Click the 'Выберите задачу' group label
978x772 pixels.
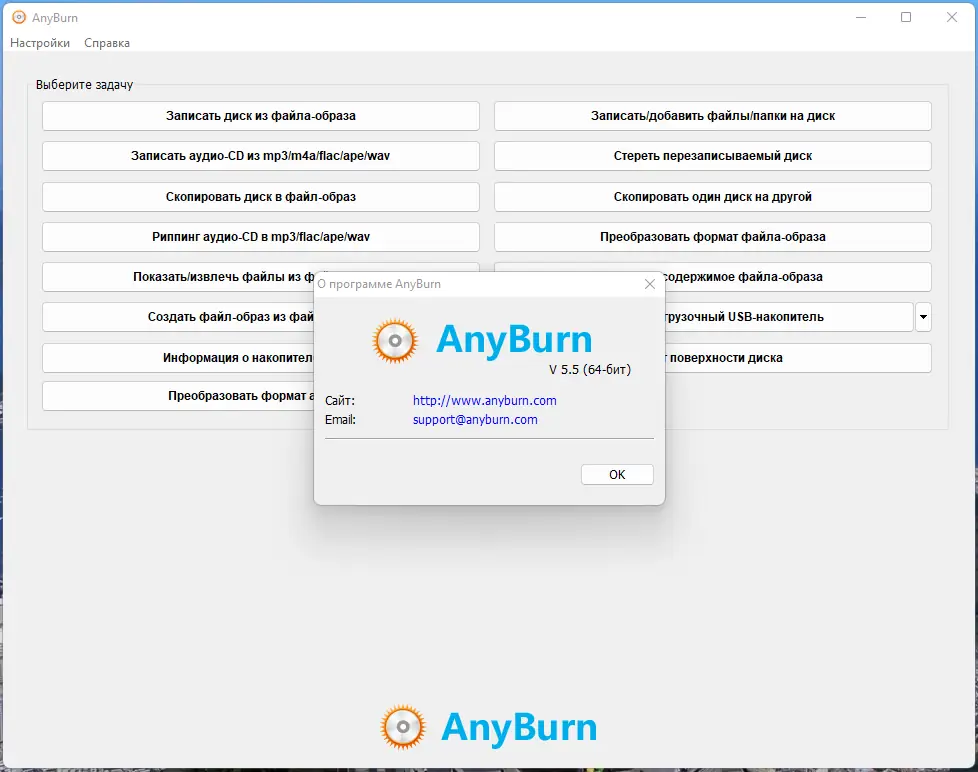pyautogui.click(x=84, y=85)
